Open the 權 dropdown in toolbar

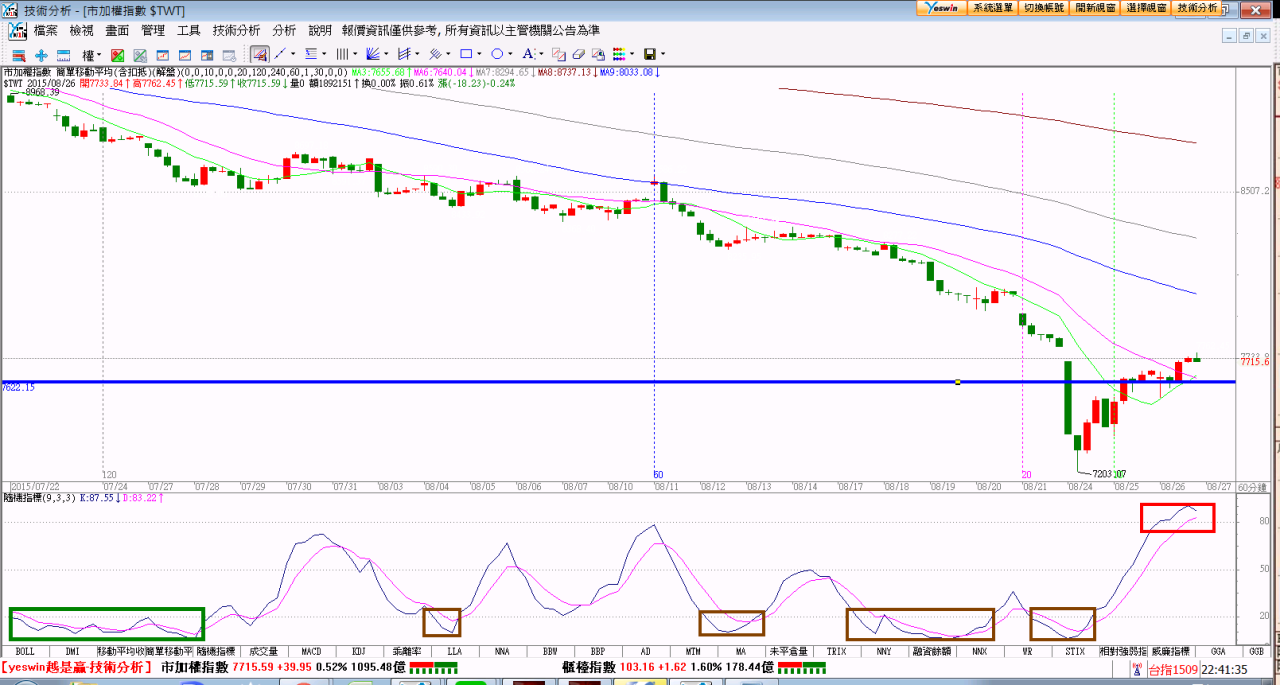[91, 55]
